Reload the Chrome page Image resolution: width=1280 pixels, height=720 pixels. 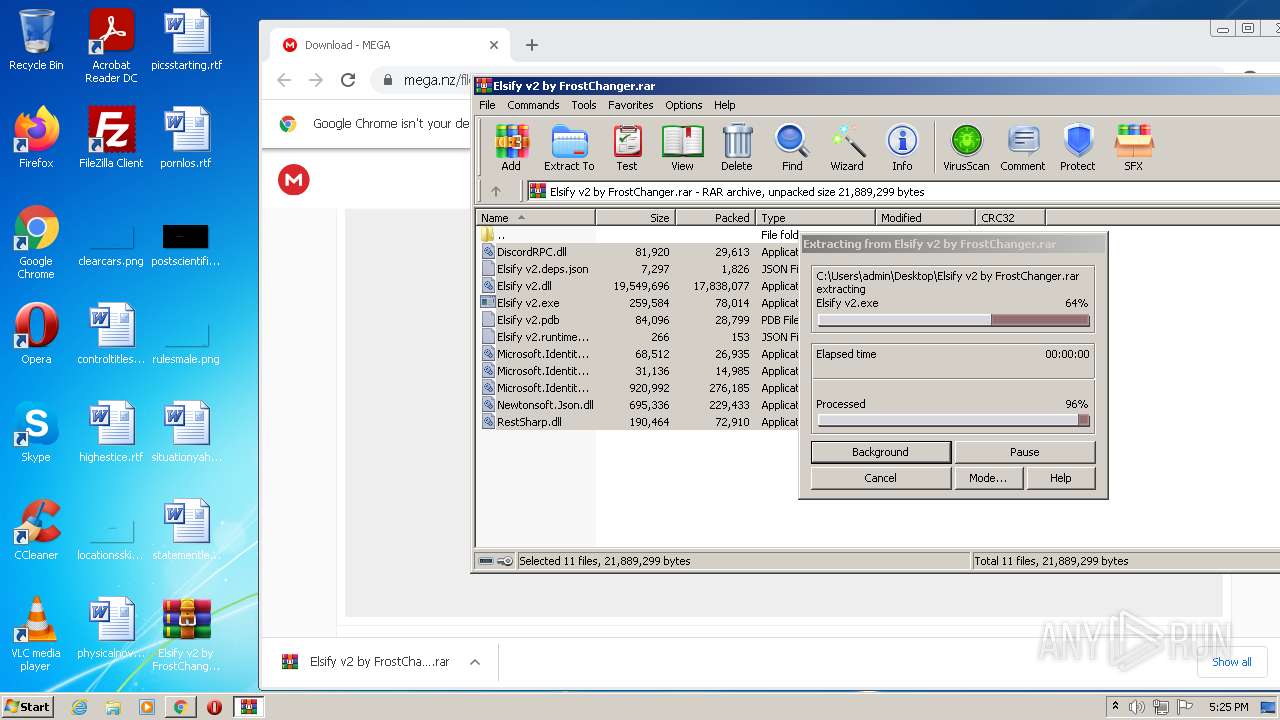pyautogui.click(x=348, y=80)
